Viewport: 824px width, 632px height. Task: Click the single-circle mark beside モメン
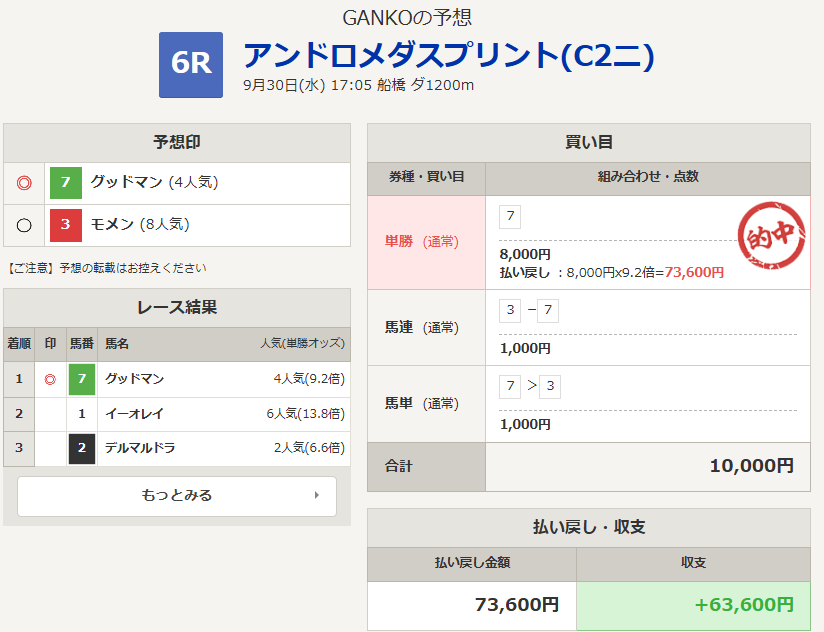pos(24,225)
